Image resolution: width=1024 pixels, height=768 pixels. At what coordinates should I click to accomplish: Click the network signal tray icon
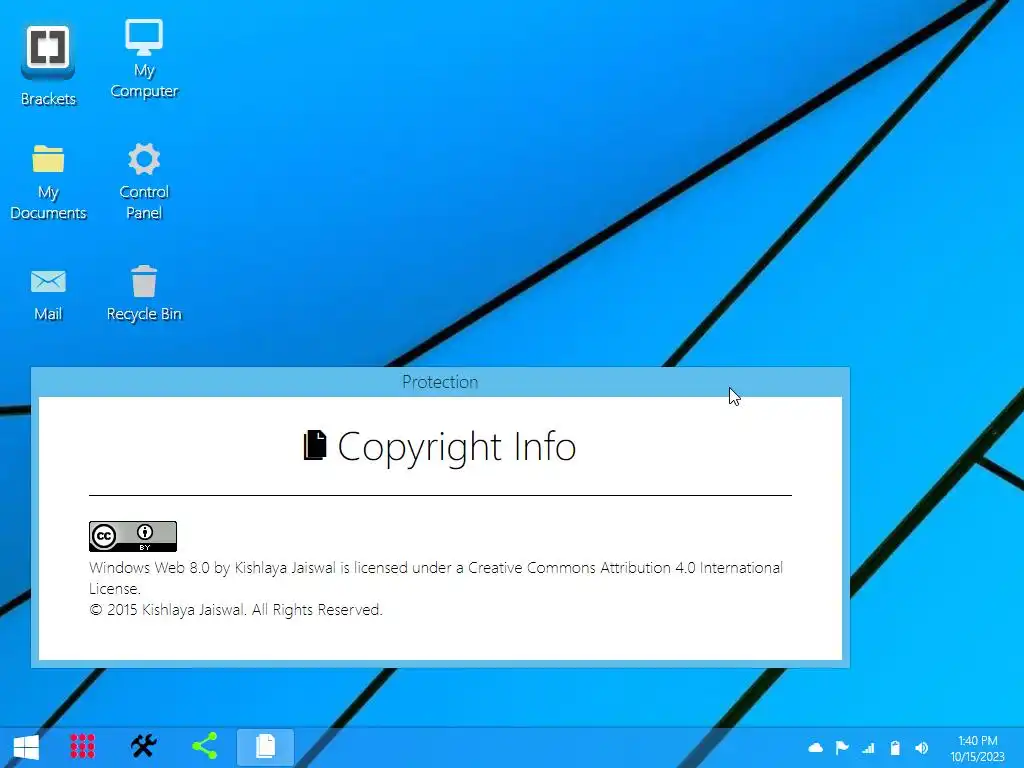(868, 748)
